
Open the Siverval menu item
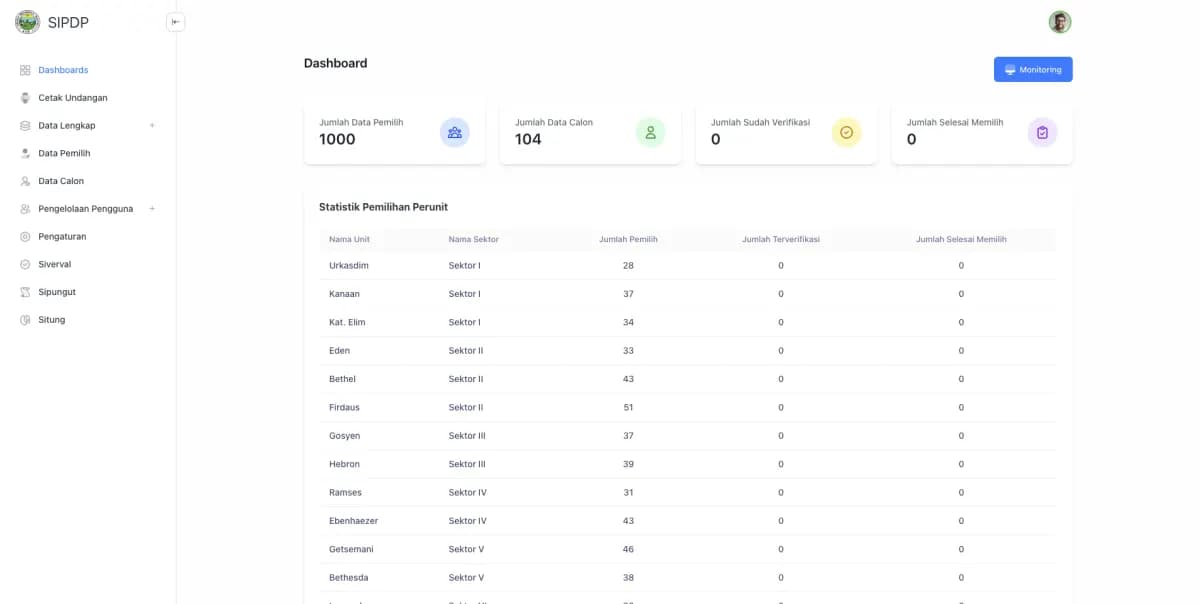click(x=55, y=265)
